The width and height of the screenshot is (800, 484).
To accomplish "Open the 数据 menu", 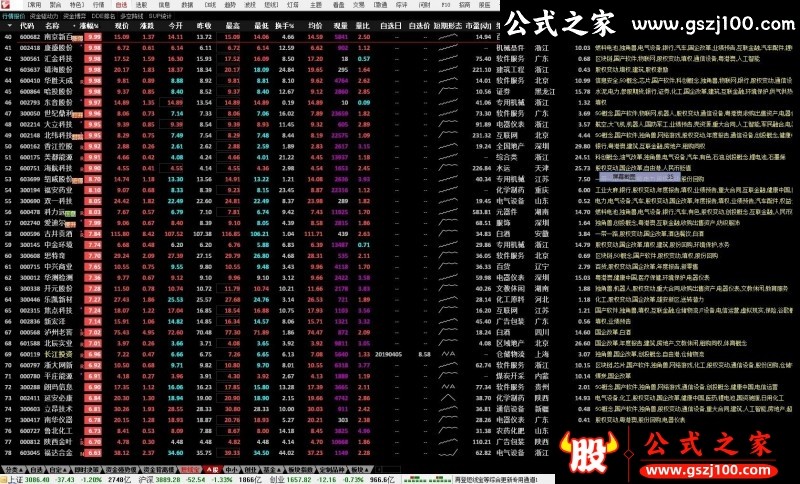I will (x=187, y=5).
